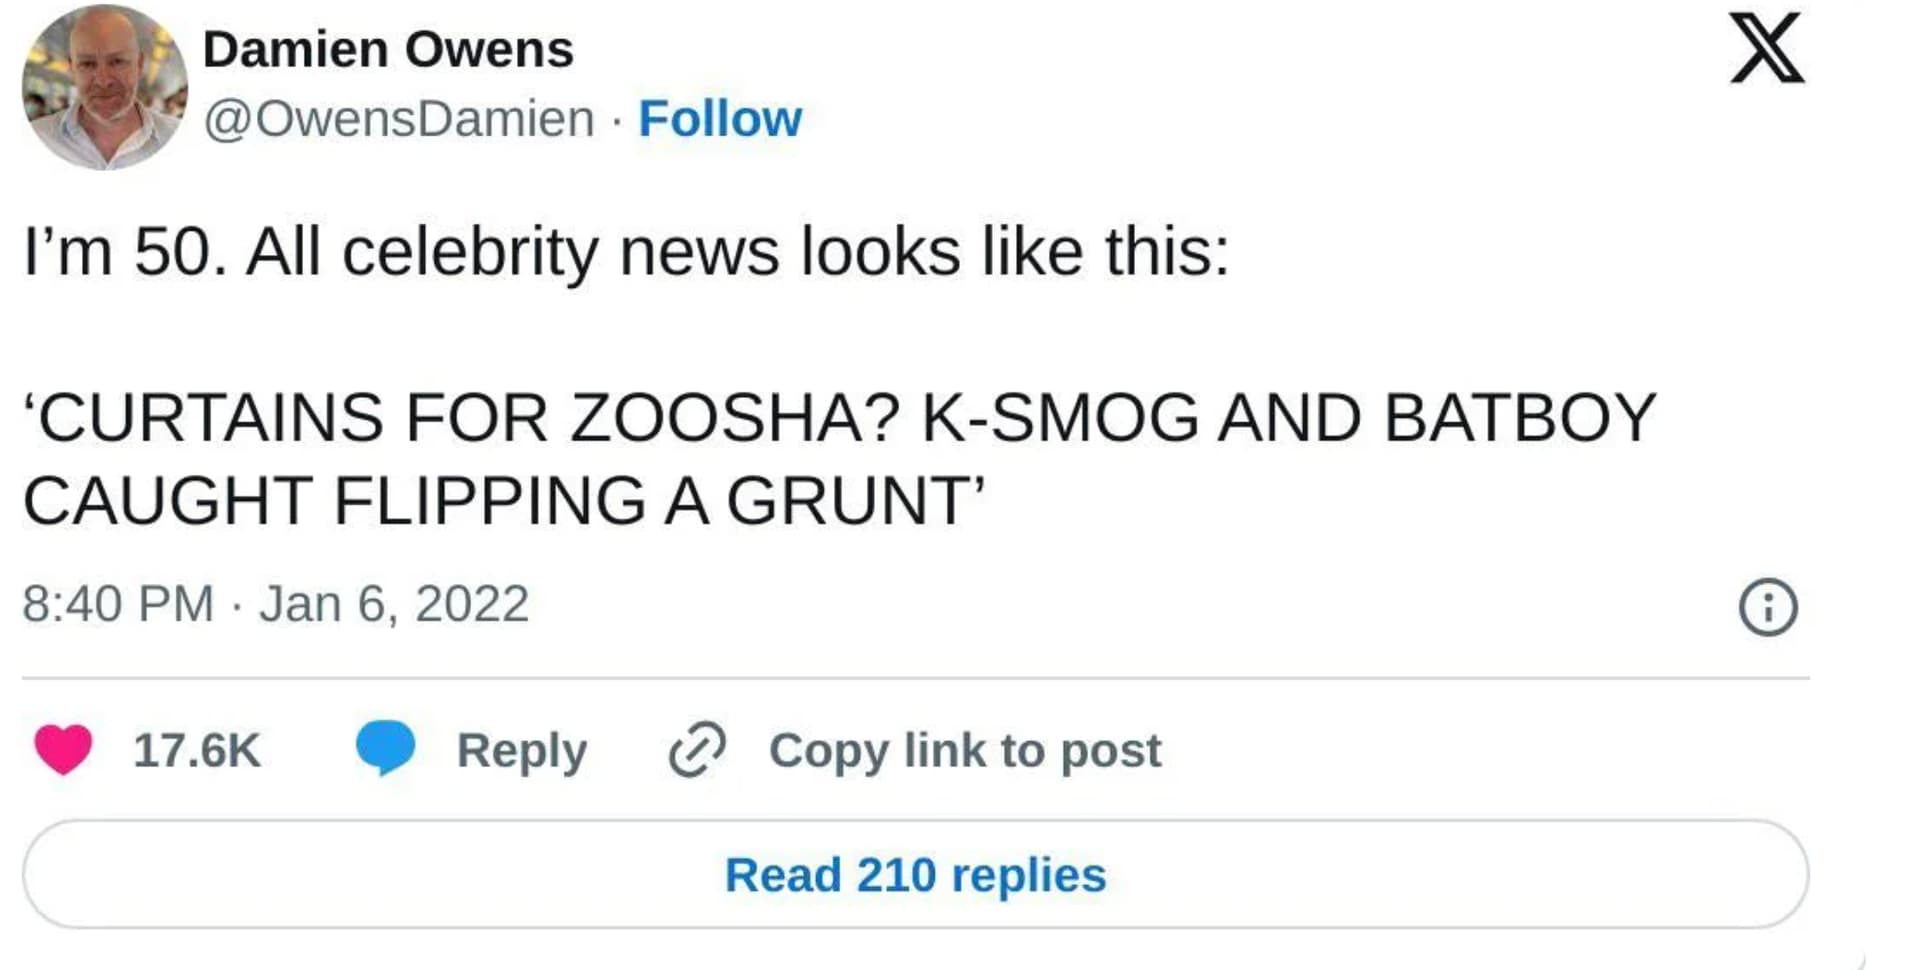This screenshot has height=970, width=1920.
Task: Click the Damien Owens display name
Action: pyautogui.click(x=388, y=50)
